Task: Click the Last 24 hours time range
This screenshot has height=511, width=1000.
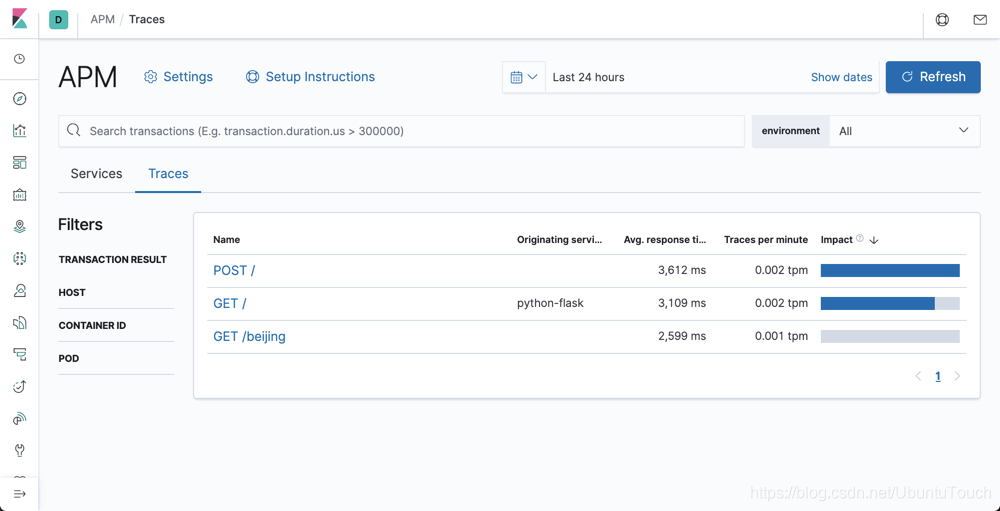Action: pos(589,77)
